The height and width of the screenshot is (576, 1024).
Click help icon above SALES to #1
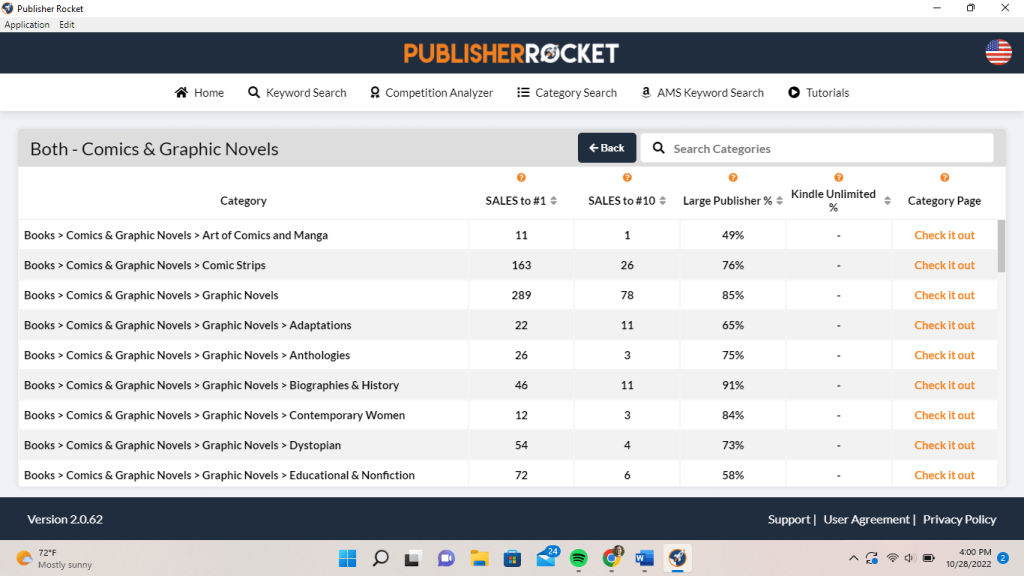click(521, 178)
